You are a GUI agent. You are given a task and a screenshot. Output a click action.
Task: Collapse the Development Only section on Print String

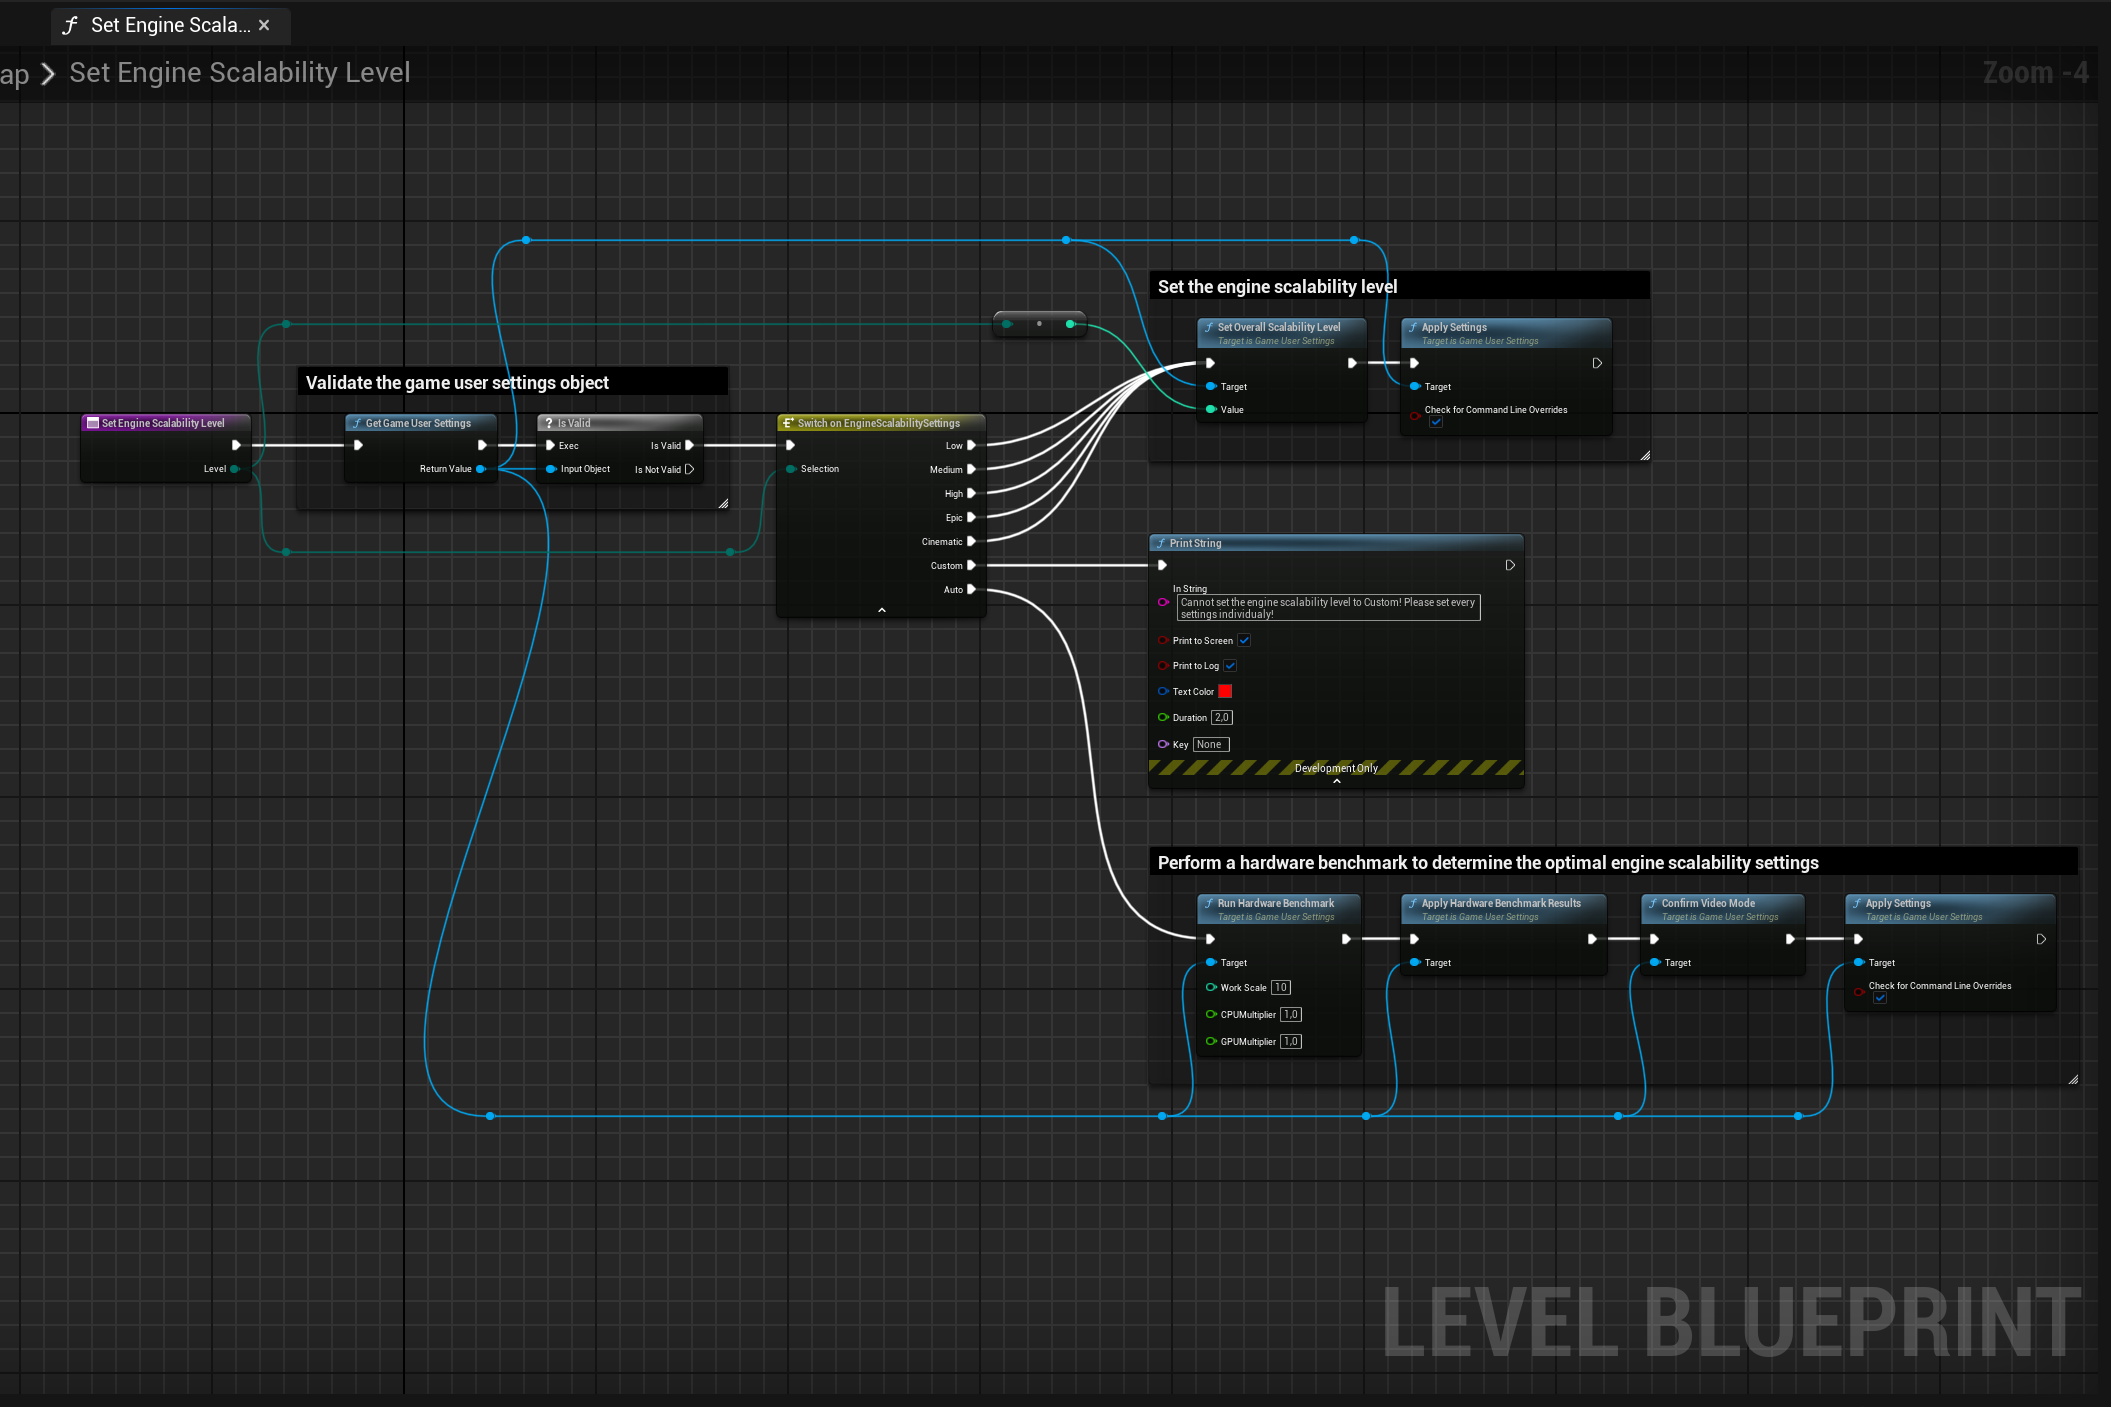click(x=1335, y=781)
